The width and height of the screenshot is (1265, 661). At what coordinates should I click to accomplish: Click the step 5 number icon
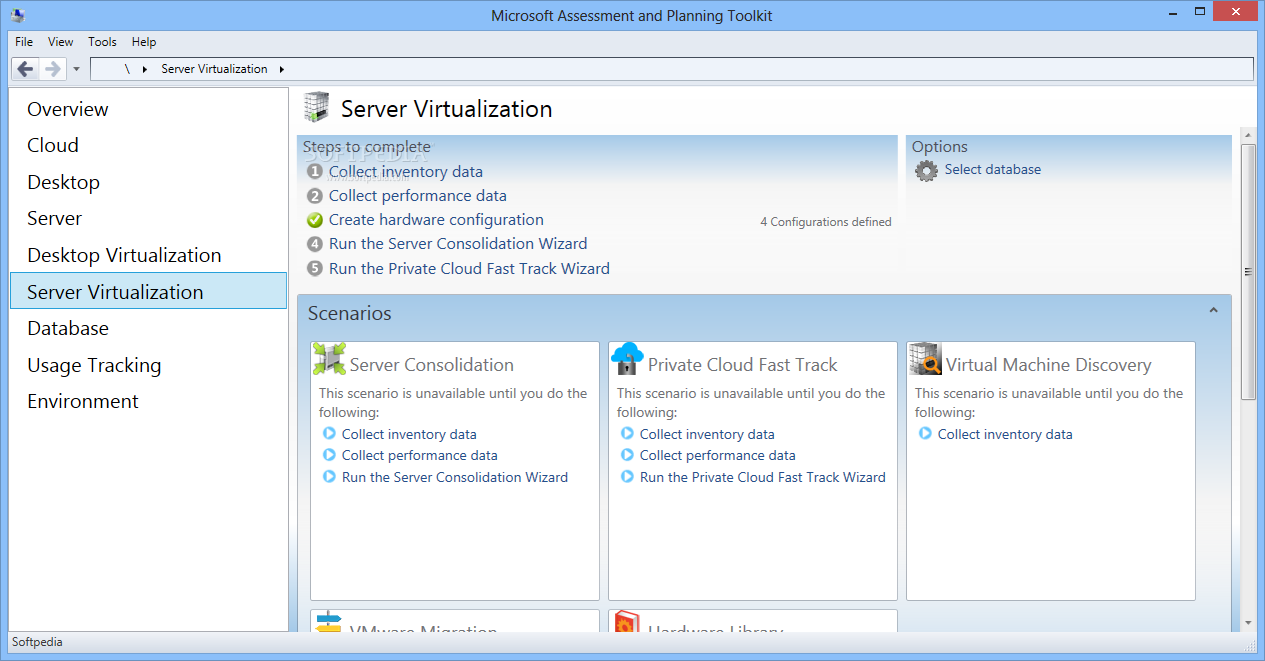[315, 268]
